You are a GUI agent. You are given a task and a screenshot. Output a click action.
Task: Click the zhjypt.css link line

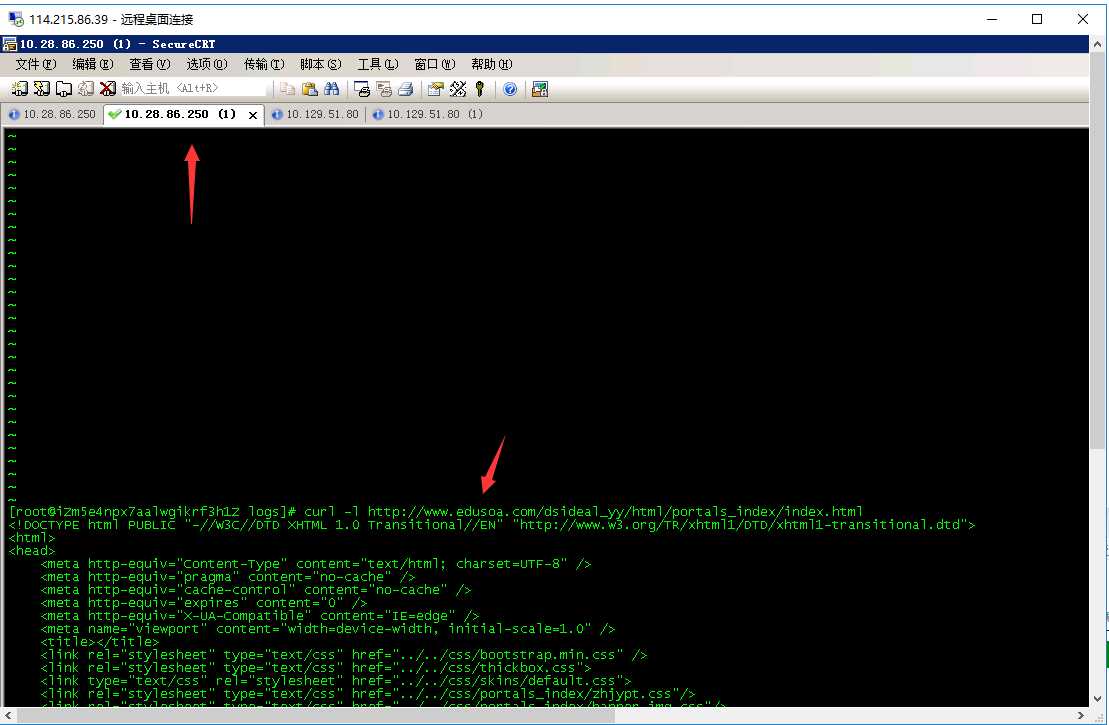click(368, 694)
